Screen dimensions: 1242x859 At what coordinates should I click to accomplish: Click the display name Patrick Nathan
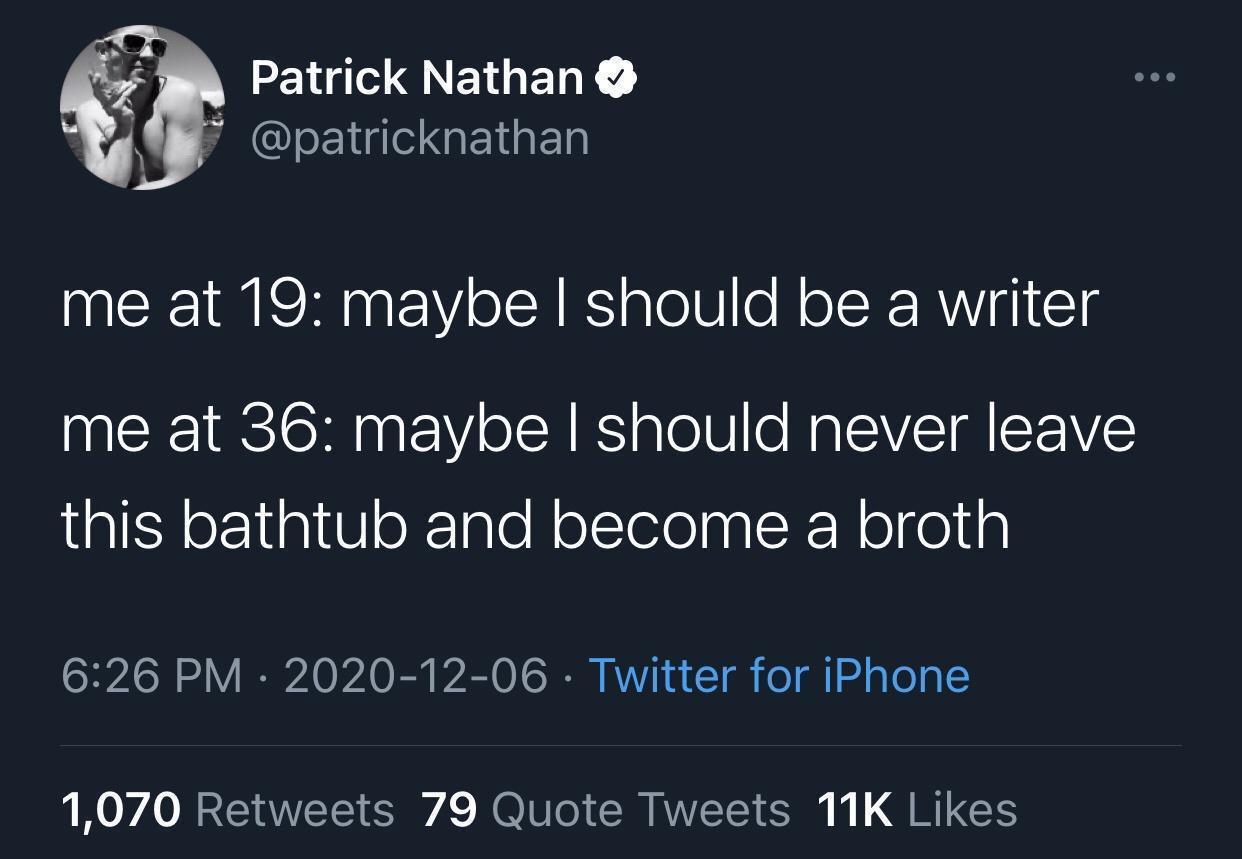(x=416, y=77)
